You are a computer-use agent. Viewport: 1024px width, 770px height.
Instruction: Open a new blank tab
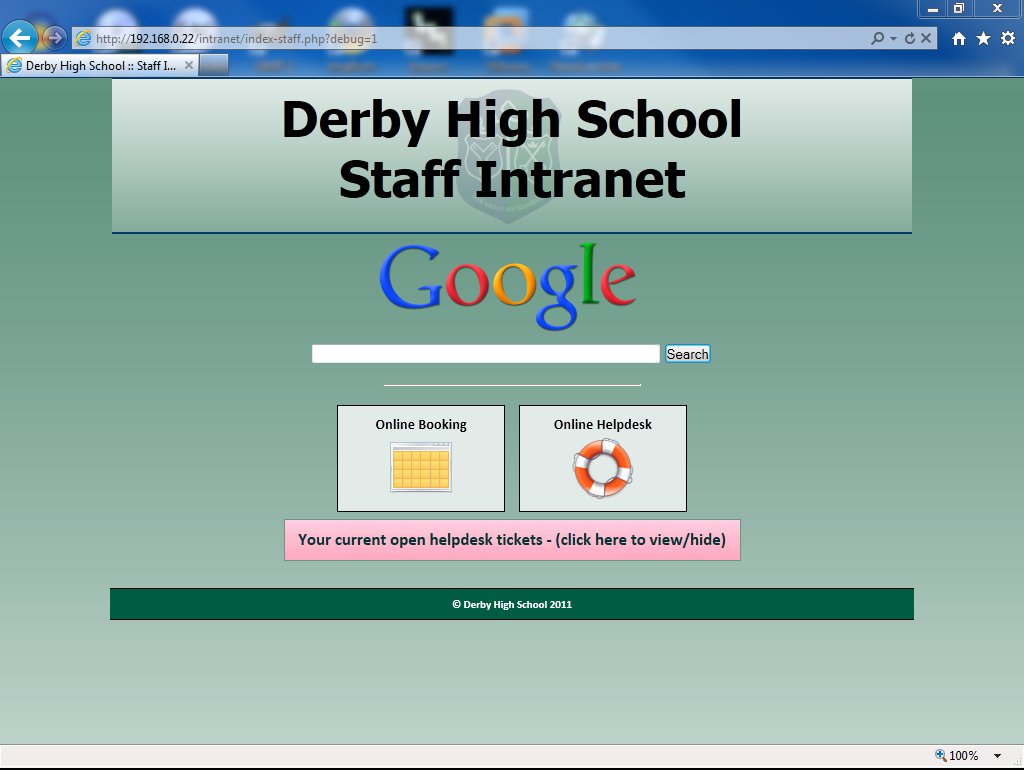coord(214,65)
